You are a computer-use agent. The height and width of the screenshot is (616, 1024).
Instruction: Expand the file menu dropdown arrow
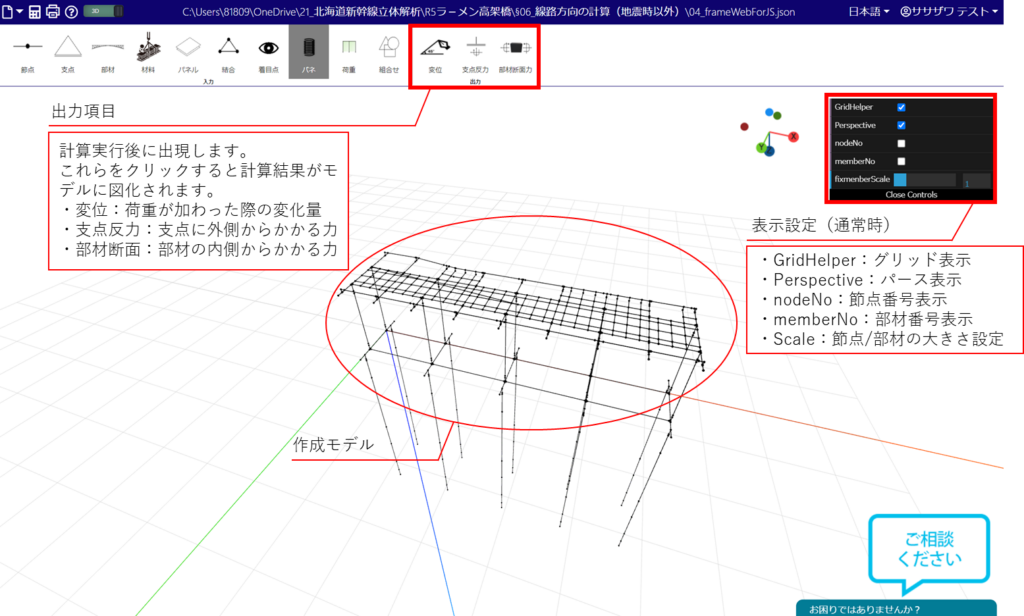(20, 12)
